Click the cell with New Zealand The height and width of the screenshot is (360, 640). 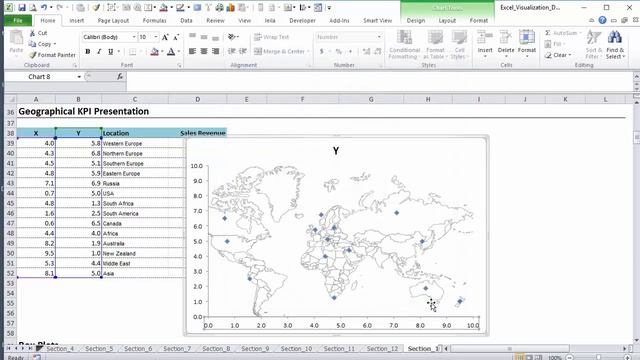pyautogui.click(x=135, y=253)
